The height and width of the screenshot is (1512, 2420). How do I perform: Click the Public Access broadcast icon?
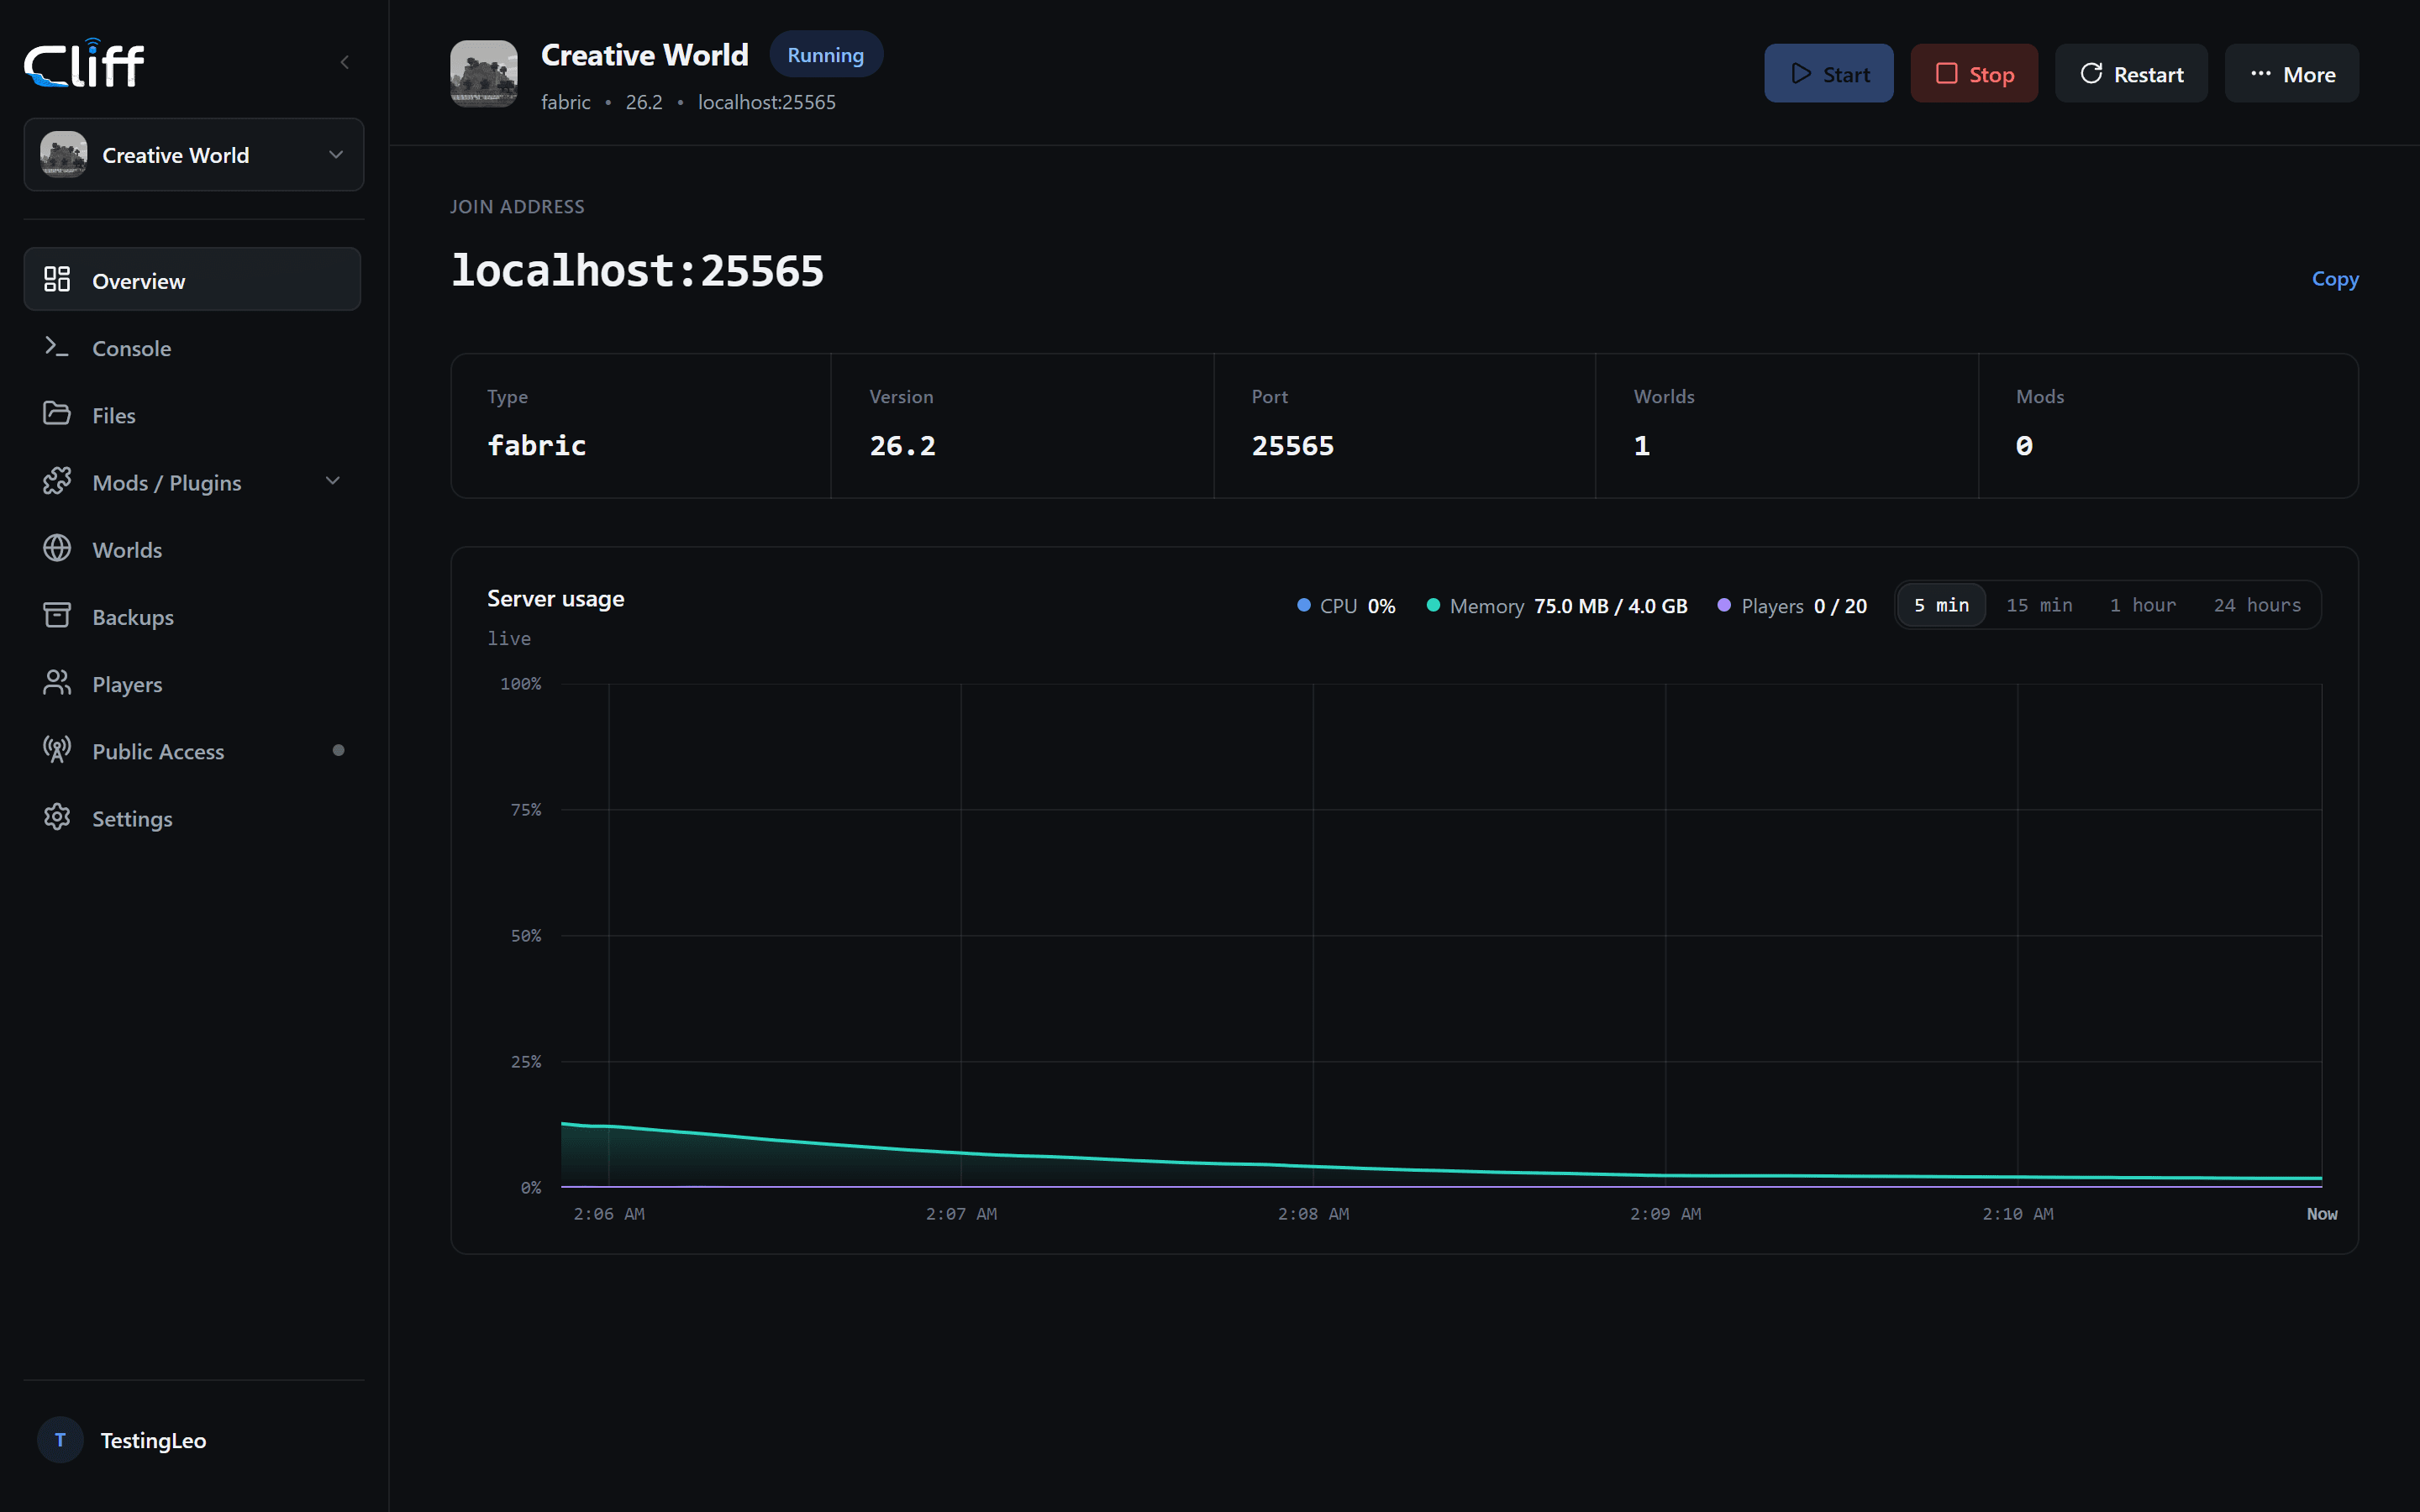point(57,749)
